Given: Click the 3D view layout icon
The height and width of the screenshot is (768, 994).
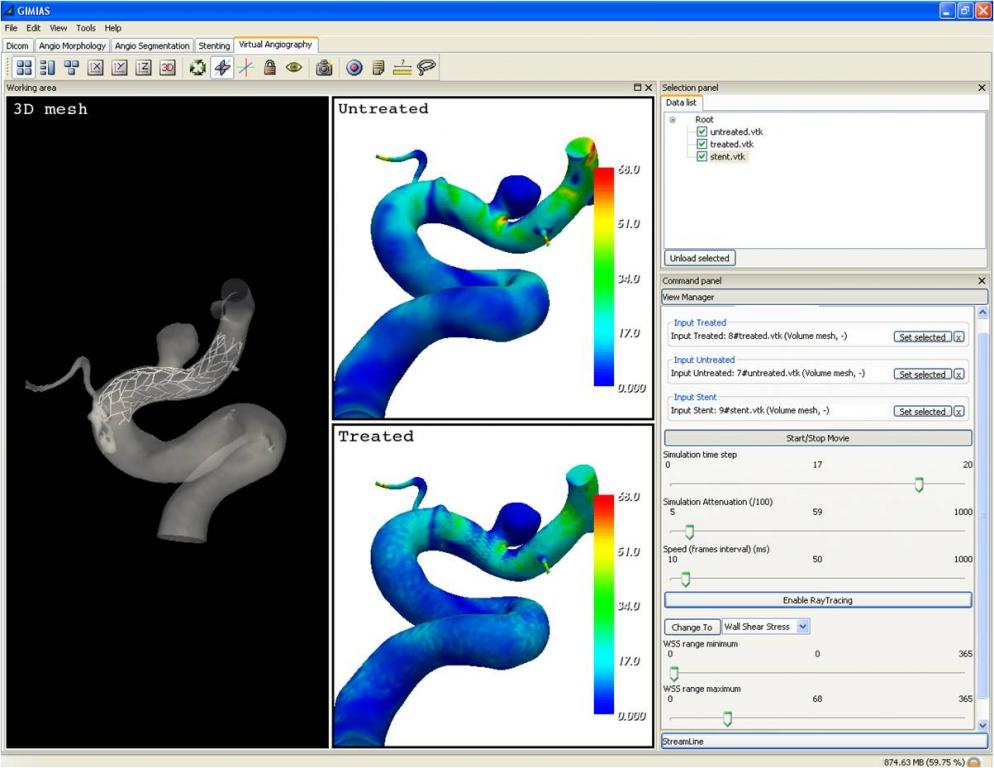Looking at the screenshot, I should (168, 67).
